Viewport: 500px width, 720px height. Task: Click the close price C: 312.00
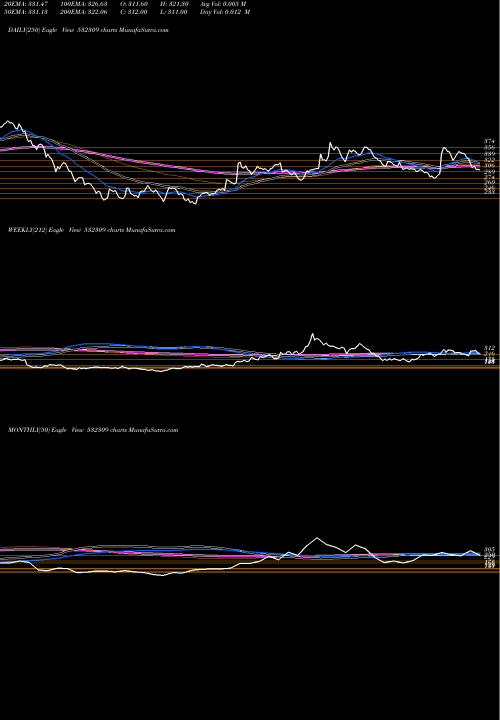pos(134,12)
